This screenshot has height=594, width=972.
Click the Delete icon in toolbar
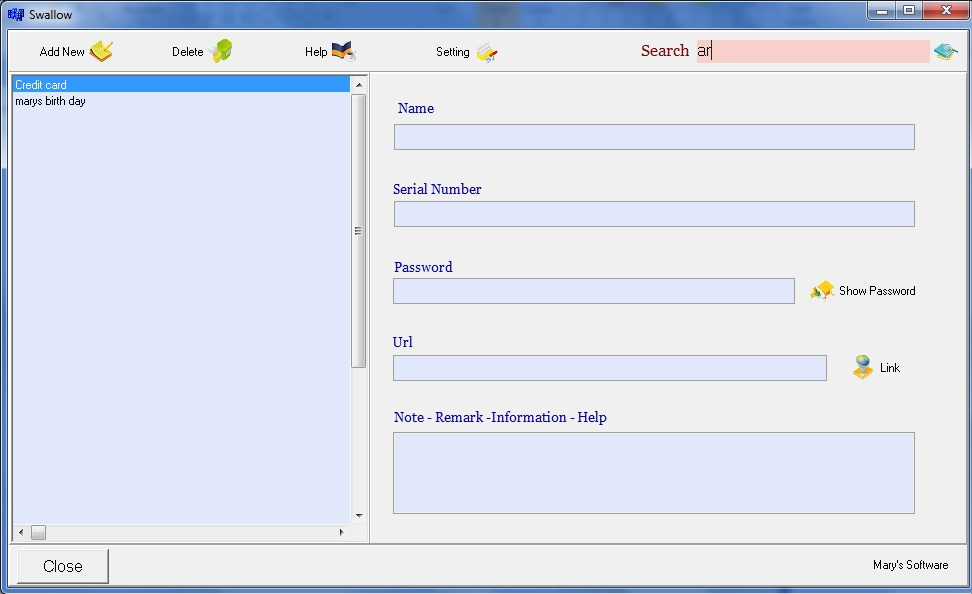(221, 52)
